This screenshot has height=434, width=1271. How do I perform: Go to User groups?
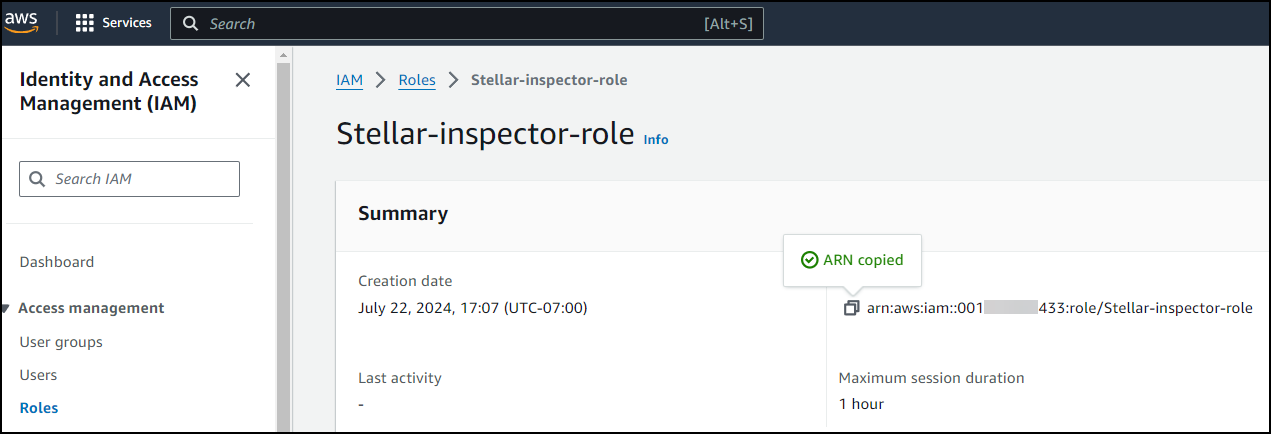click(x=61, y=342)
